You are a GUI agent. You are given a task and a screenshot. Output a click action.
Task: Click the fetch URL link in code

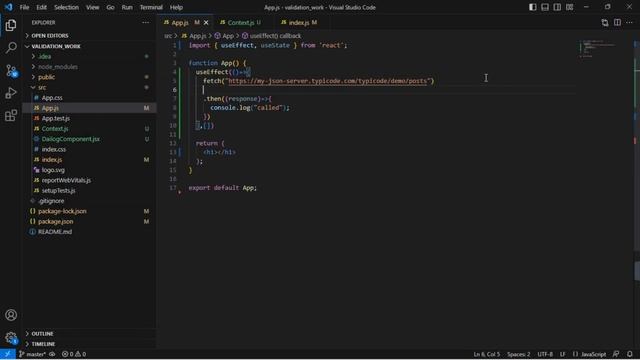[x=328, y=81]
